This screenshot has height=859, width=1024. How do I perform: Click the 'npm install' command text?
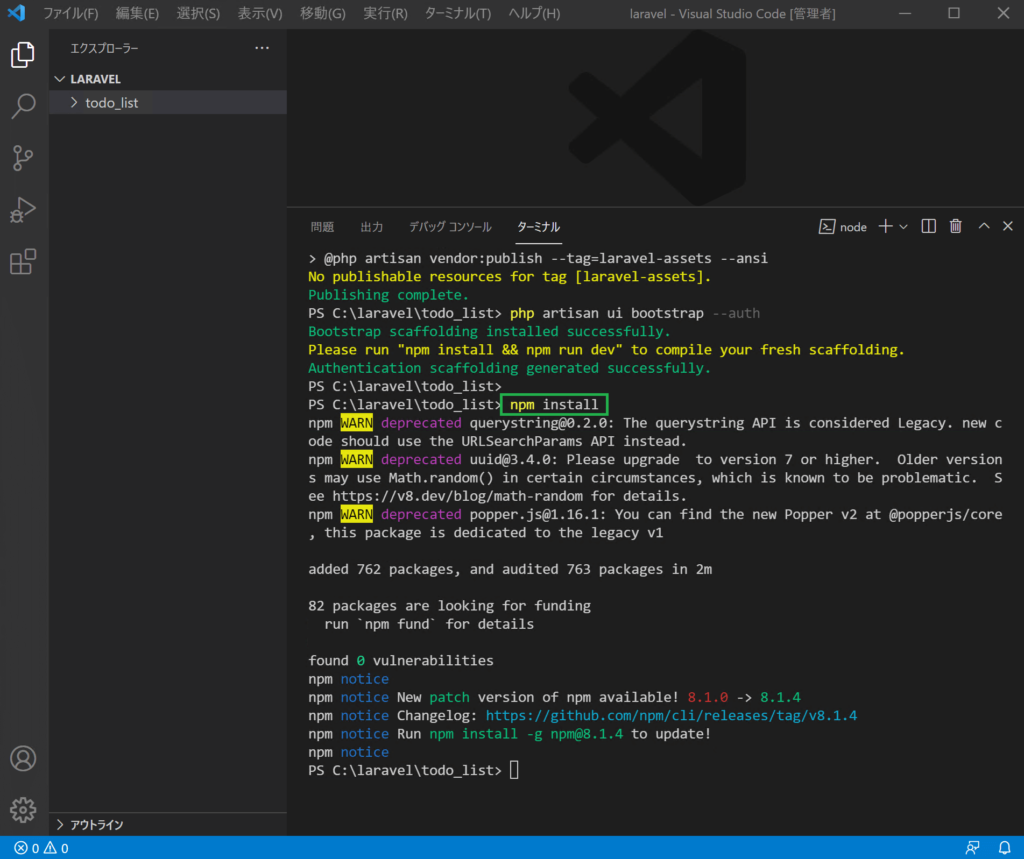click(554, 404)
